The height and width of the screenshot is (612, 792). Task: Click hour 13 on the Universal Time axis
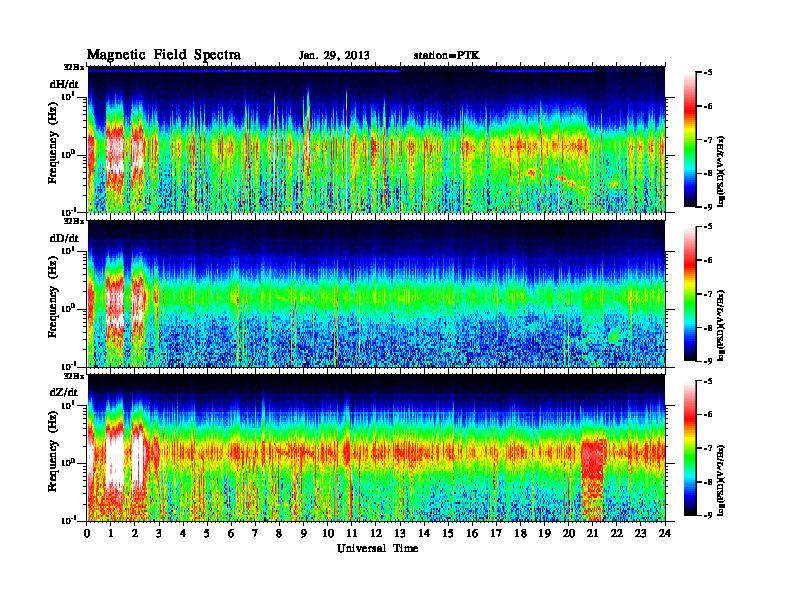[400, 533]
